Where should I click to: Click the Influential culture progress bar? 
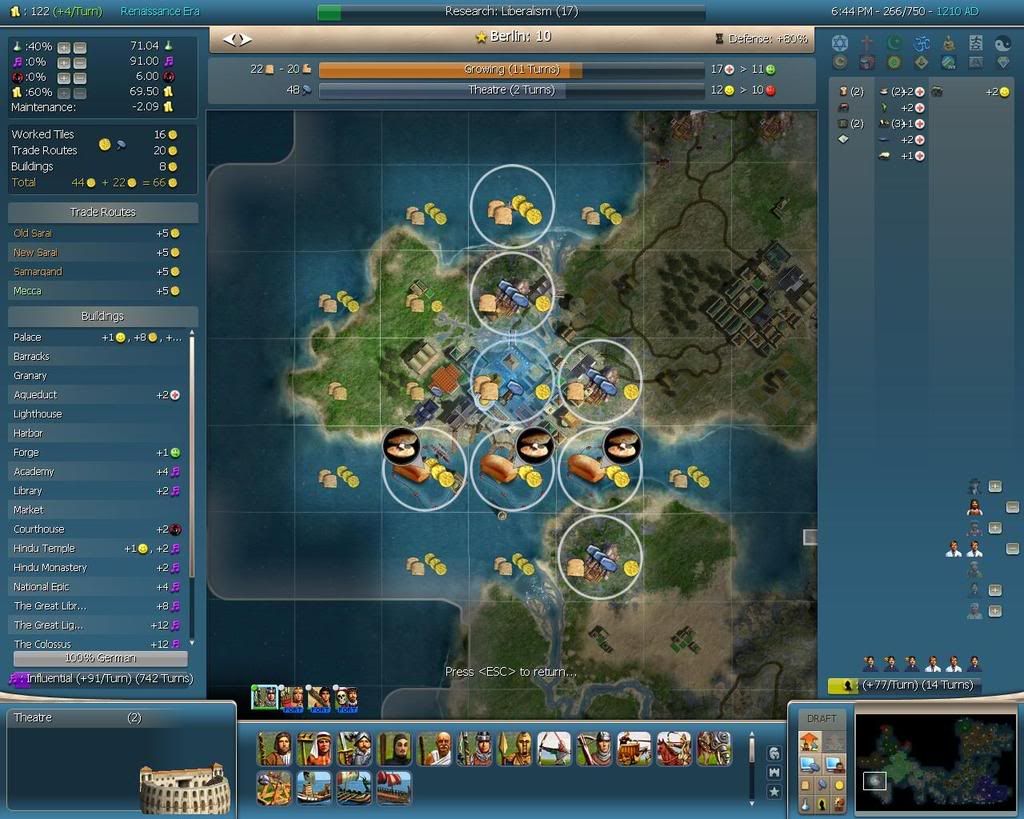coord(101,679)
